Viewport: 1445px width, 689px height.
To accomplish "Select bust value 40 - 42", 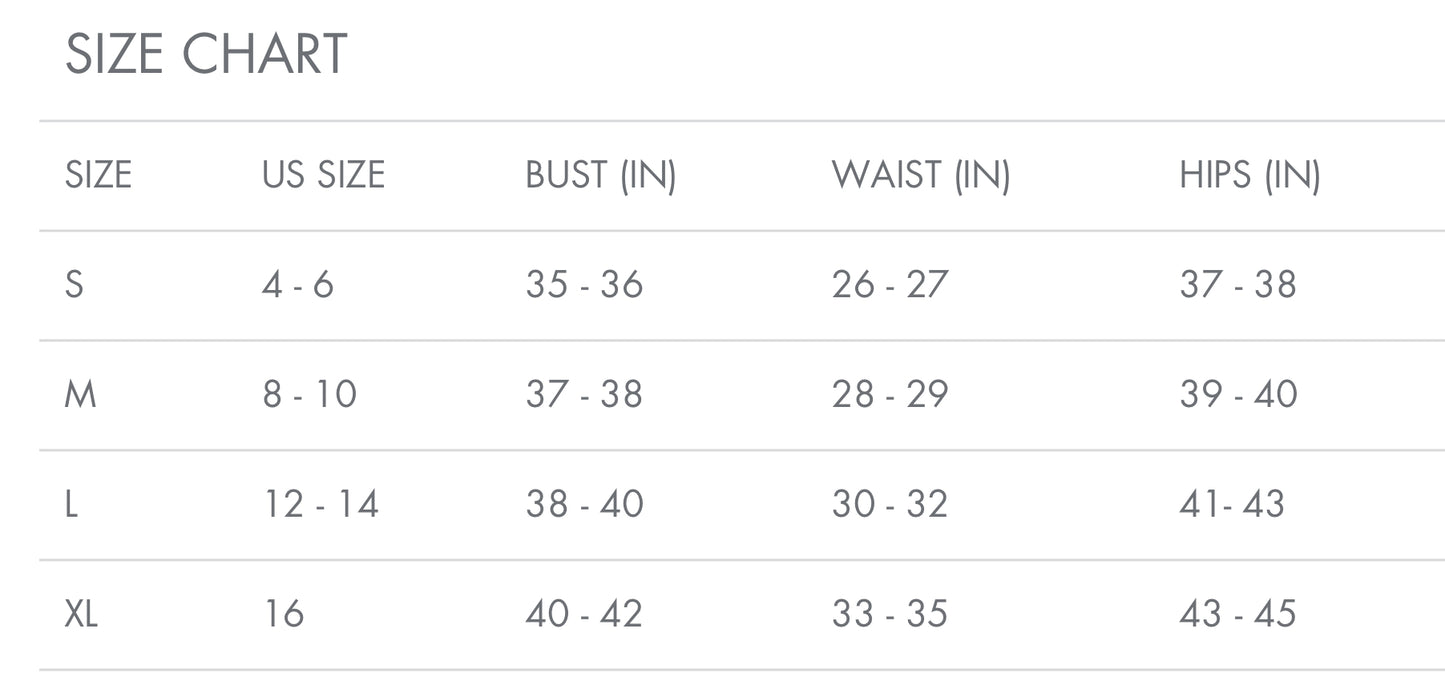I will click(x=585, y=614).
